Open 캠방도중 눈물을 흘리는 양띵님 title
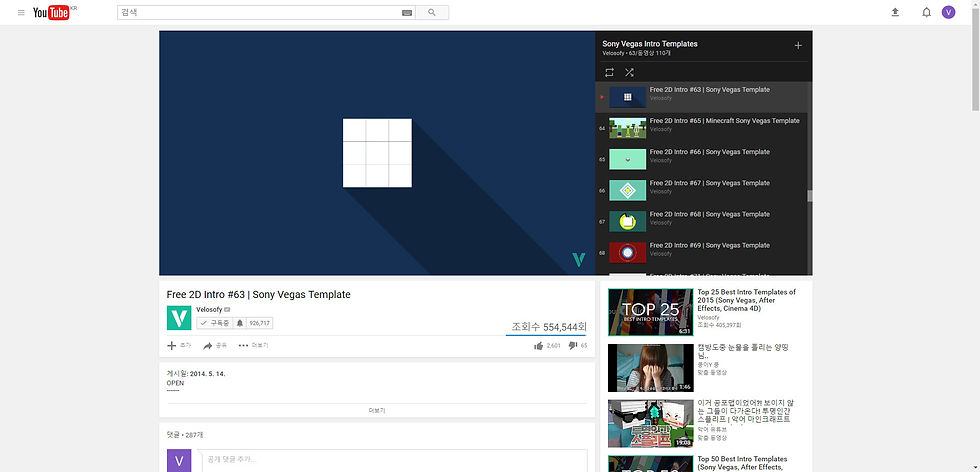The height and width of the screenshot is (472, 980). pos(743,352)
